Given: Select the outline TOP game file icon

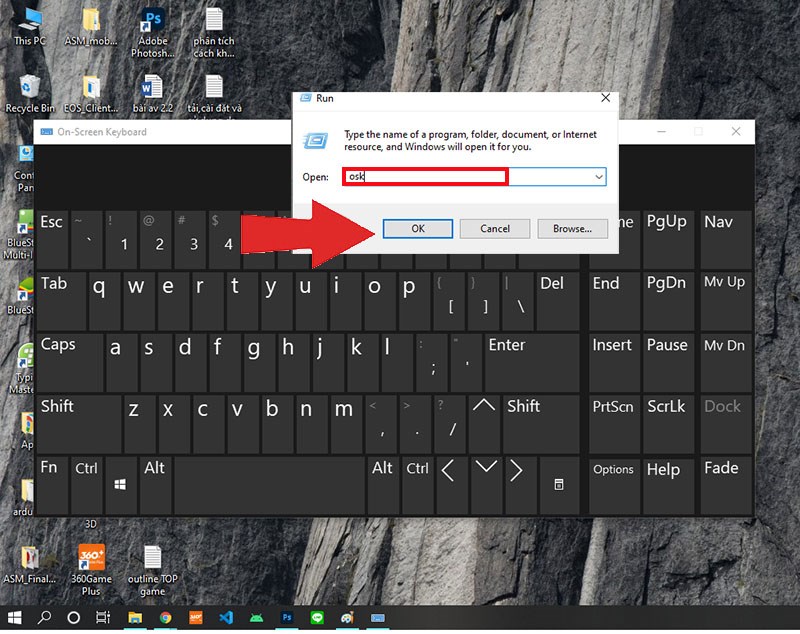Looking at the screenshot, I should tap(153, 571).
